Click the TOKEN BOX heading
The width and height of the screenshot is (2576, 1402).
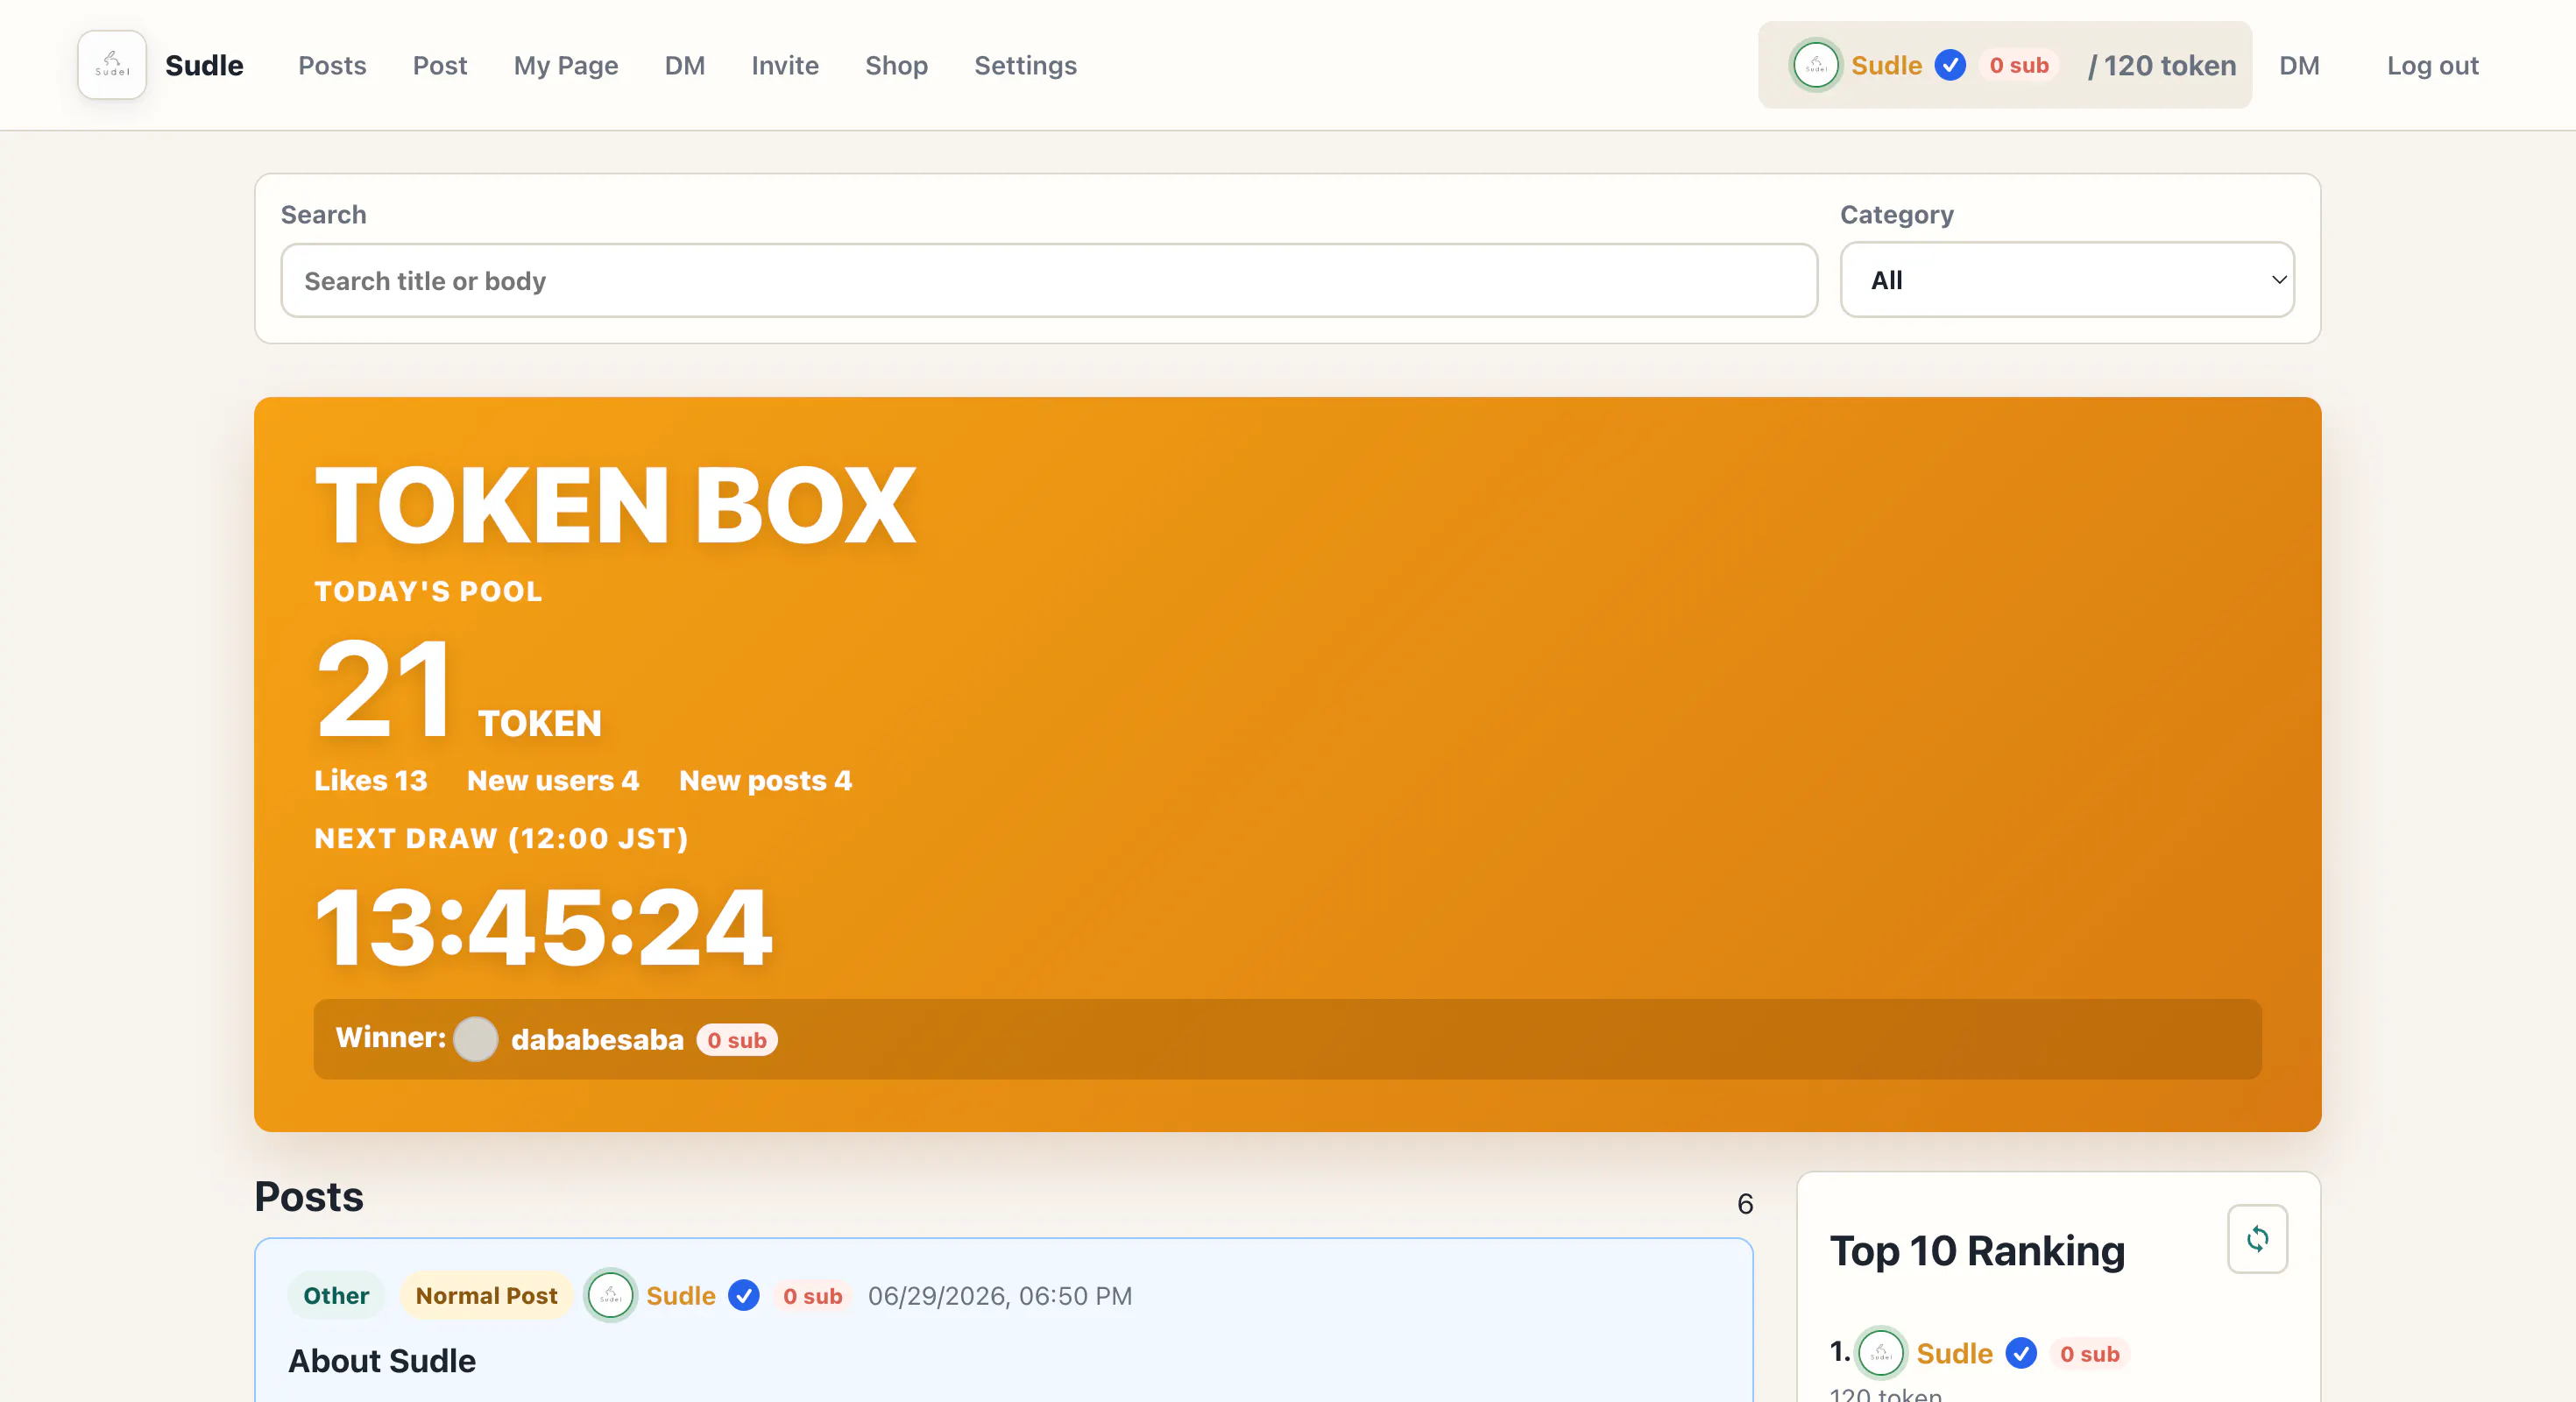(x=615, y=505)
